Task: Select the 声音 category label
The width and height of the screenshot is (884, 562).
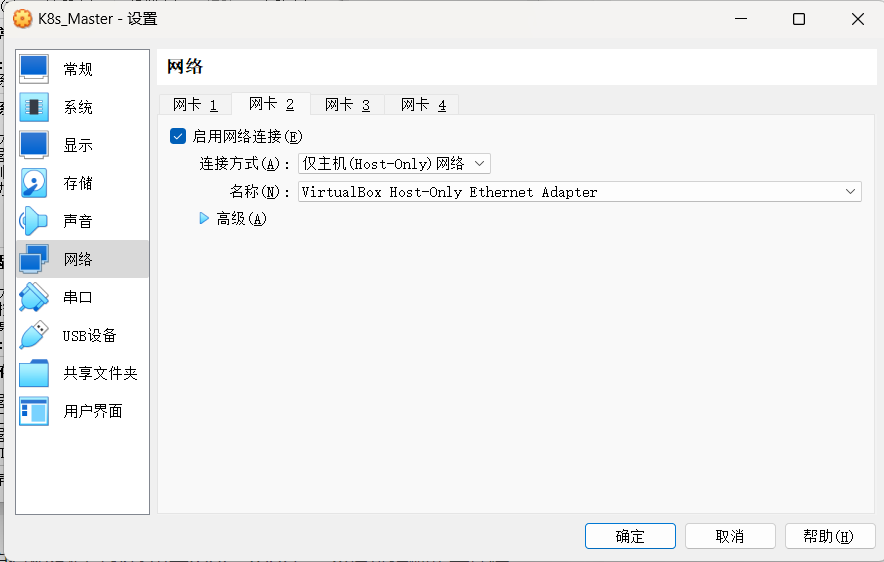Action: tap(78, 221)
